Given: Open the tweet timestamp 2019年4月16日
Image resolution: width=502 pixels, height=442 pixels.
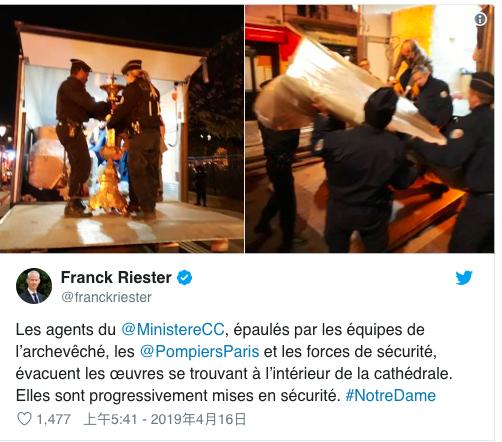Looking at the screenshot, I should [x=198, y=419].
